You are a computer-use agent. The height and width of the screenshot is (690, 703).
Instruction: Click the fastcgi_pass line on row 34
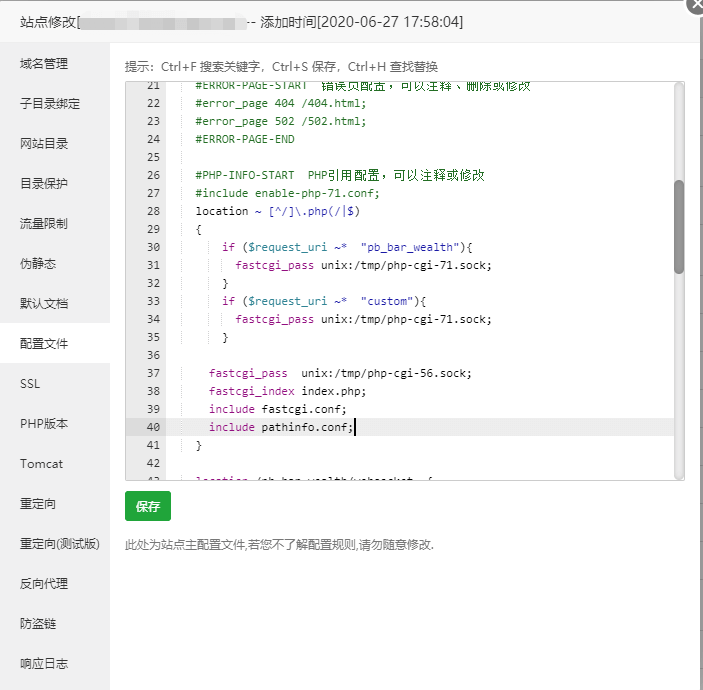click(x=364, y=319)
